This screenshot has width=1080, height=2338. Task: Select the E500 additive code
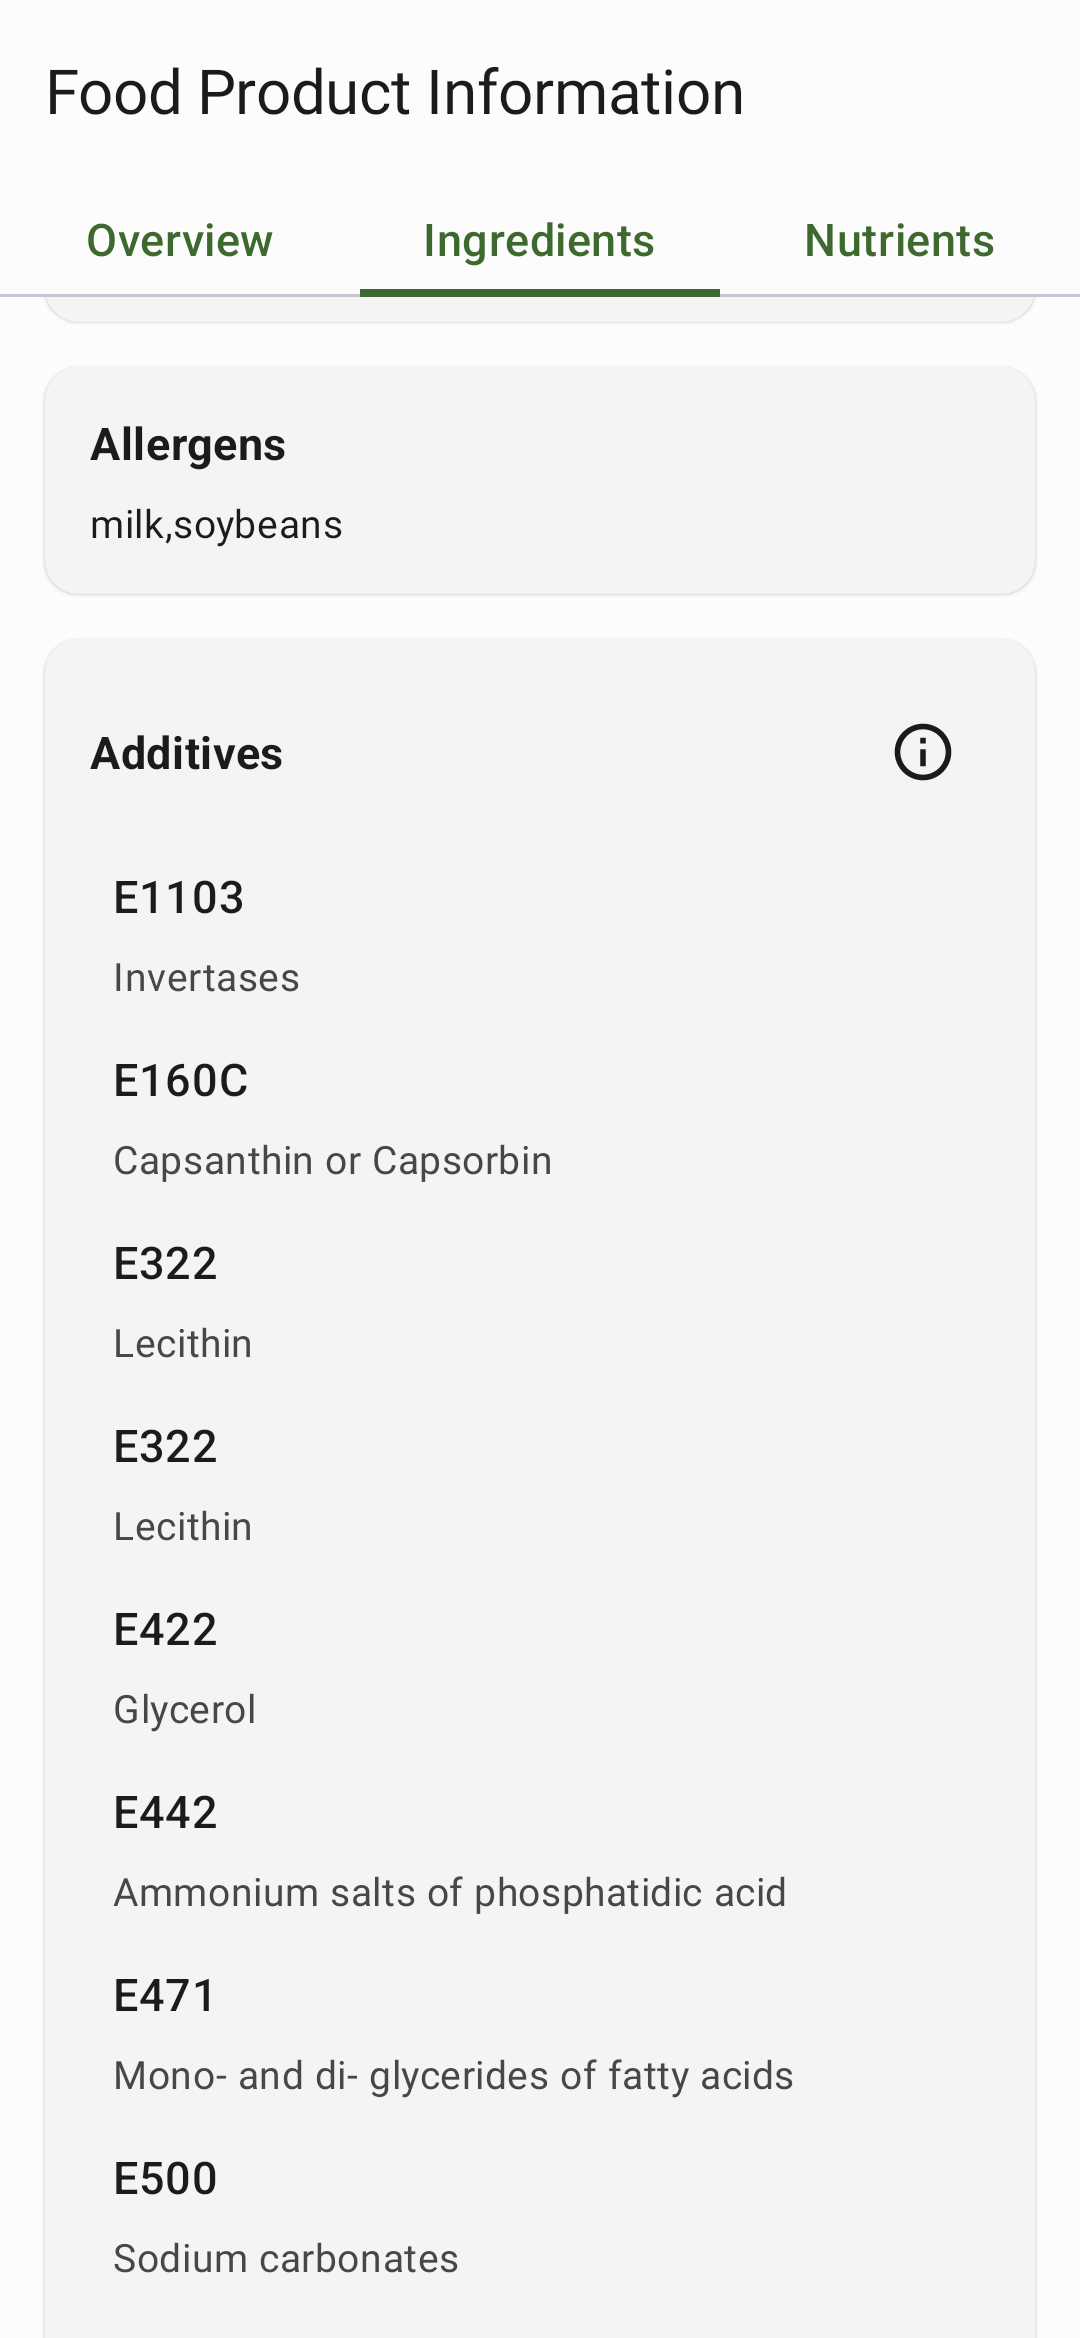[x=166, y=2179]
